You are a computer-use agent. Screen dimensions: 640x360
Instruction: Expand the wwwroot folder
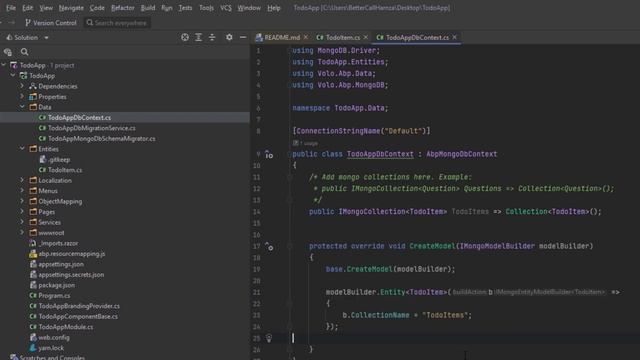[x=22, y=233]
